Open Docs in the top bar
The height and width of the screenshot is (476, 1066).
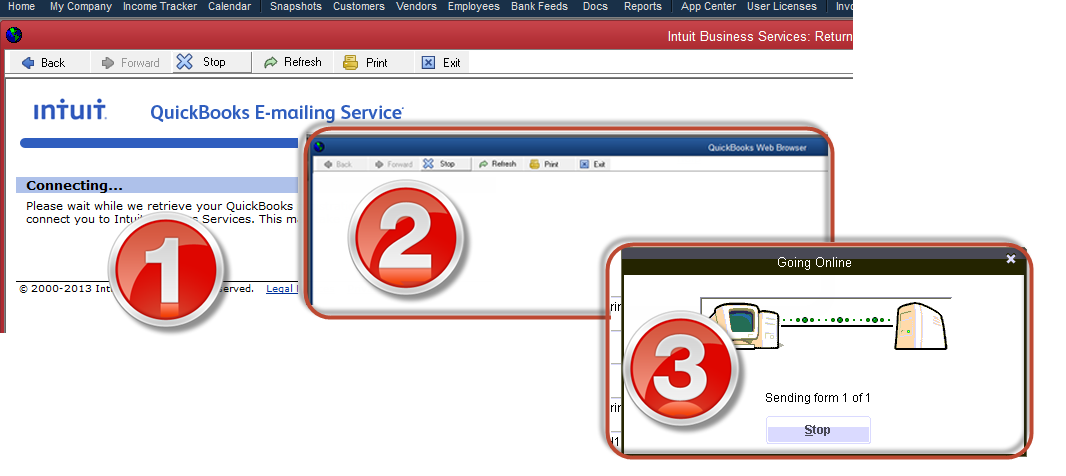click(x=596, y=6)
